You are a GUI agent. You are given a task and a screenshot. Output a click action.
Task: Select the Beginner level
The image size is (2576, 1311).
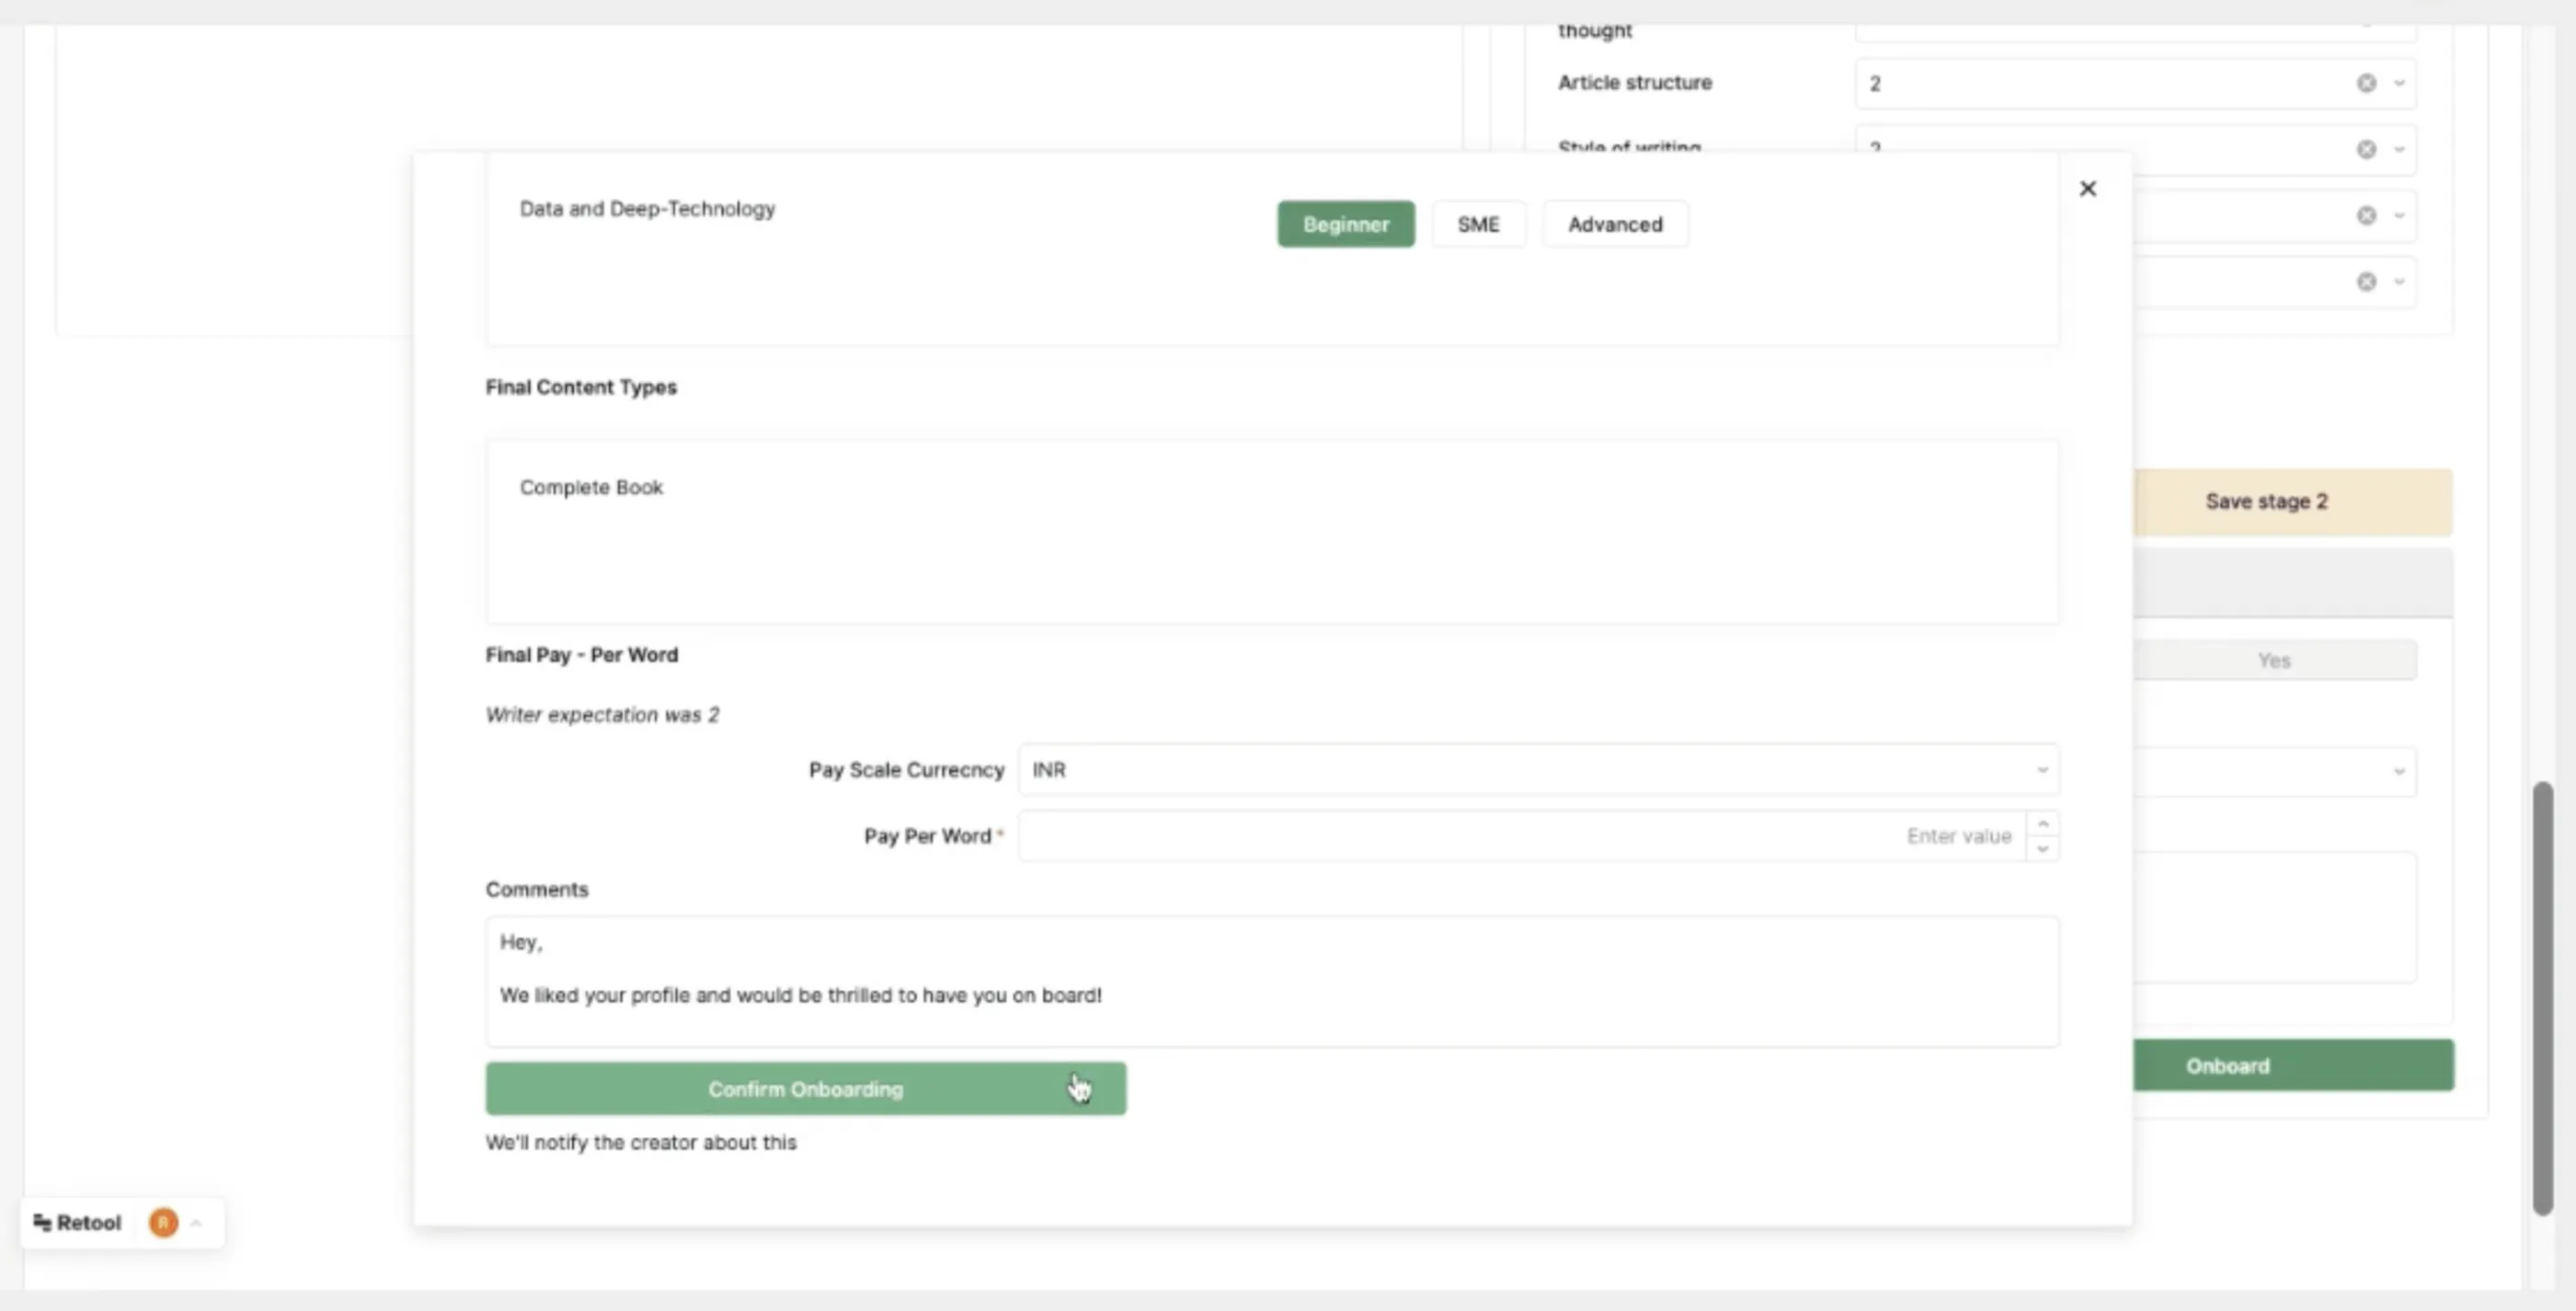(1345, 224)
